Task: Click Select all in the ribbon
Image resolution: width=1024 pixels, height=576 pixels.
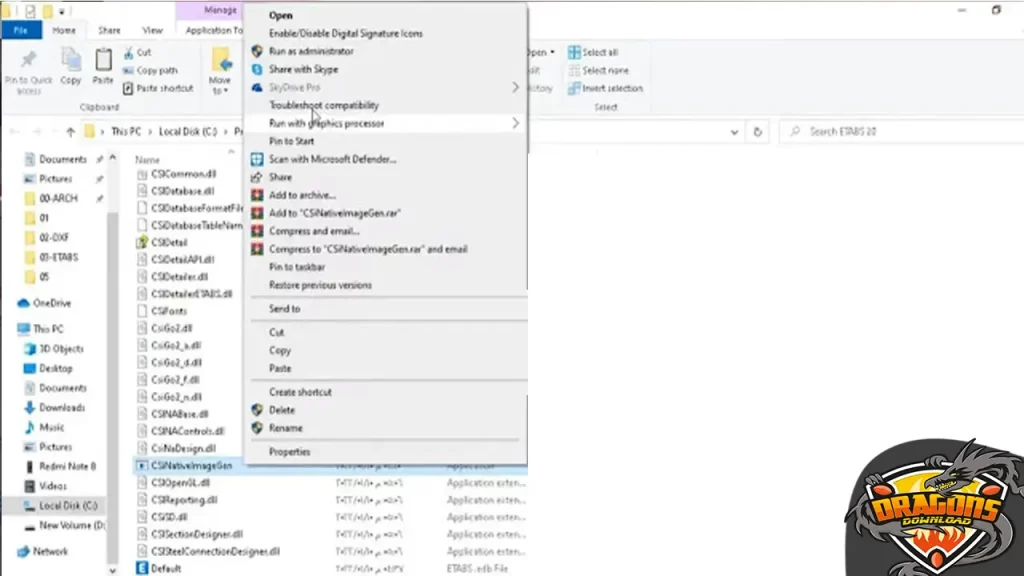Action: click(598, 52)
